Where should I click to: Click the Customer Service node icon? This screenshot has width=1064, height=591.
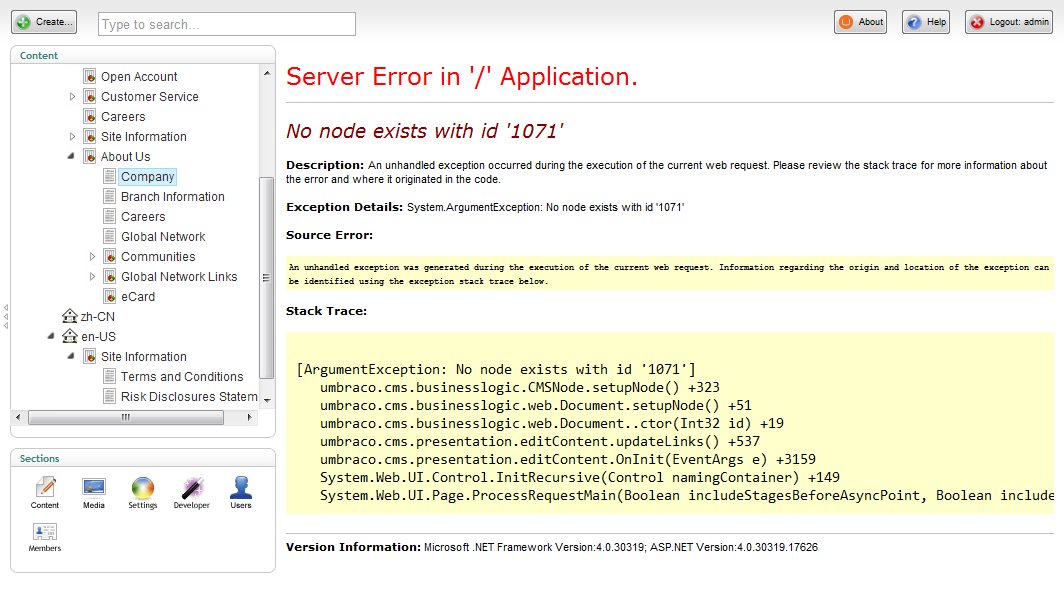tap(90, 96)
